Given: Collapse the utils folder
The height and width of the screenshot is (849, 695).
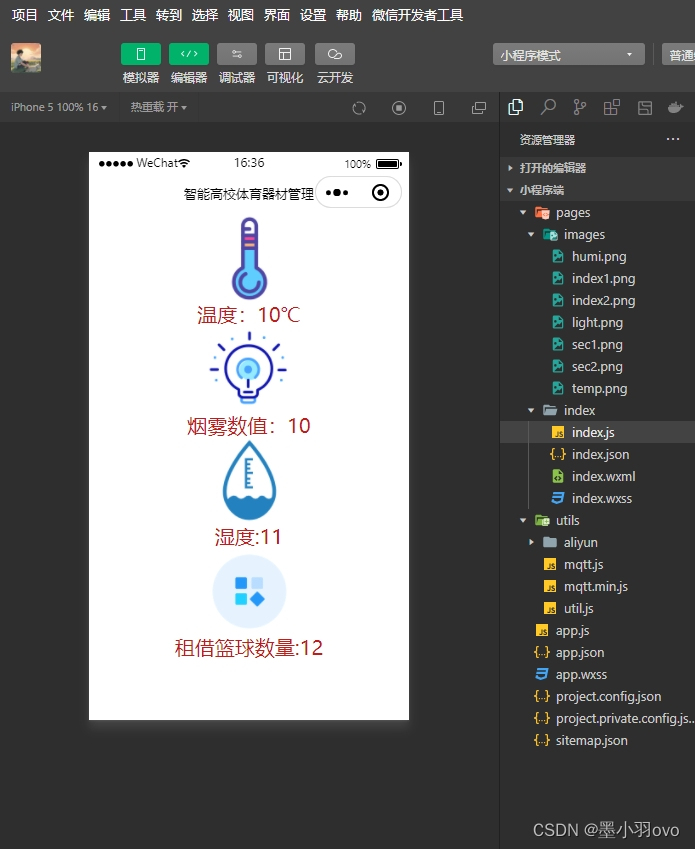Looking at the screenshot, I should tap(598, 520).
